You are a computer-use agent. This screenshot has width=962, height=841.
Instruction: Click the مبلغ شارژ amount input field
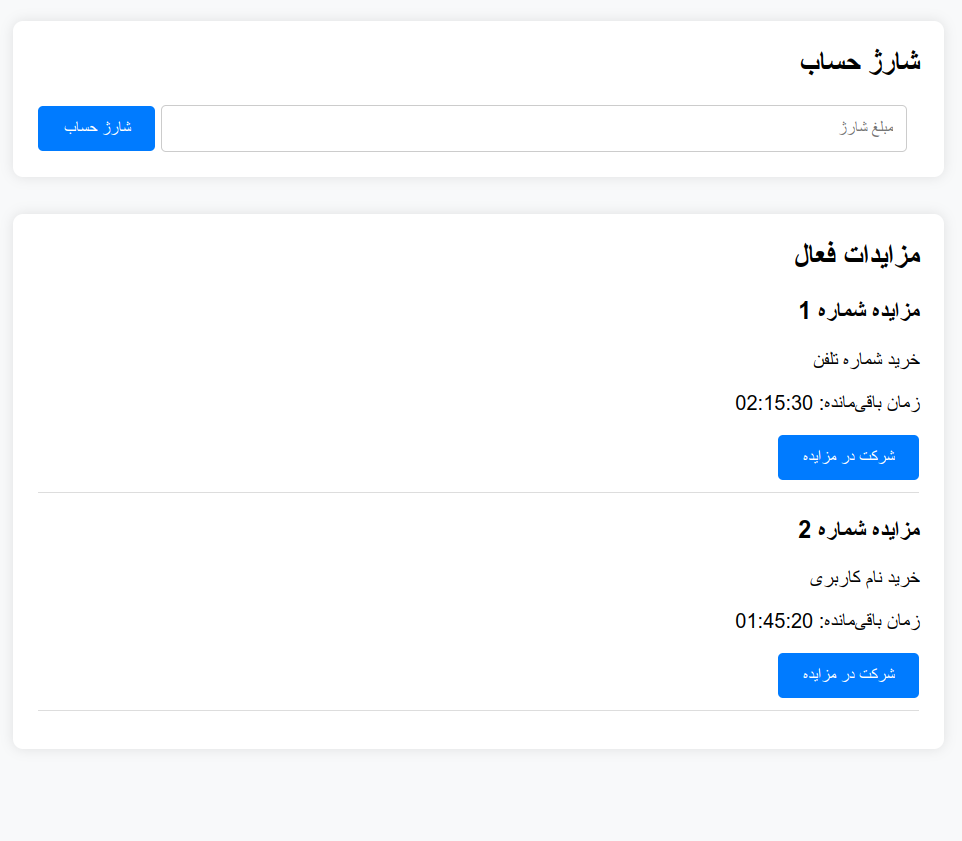click(x=533, y=129)
